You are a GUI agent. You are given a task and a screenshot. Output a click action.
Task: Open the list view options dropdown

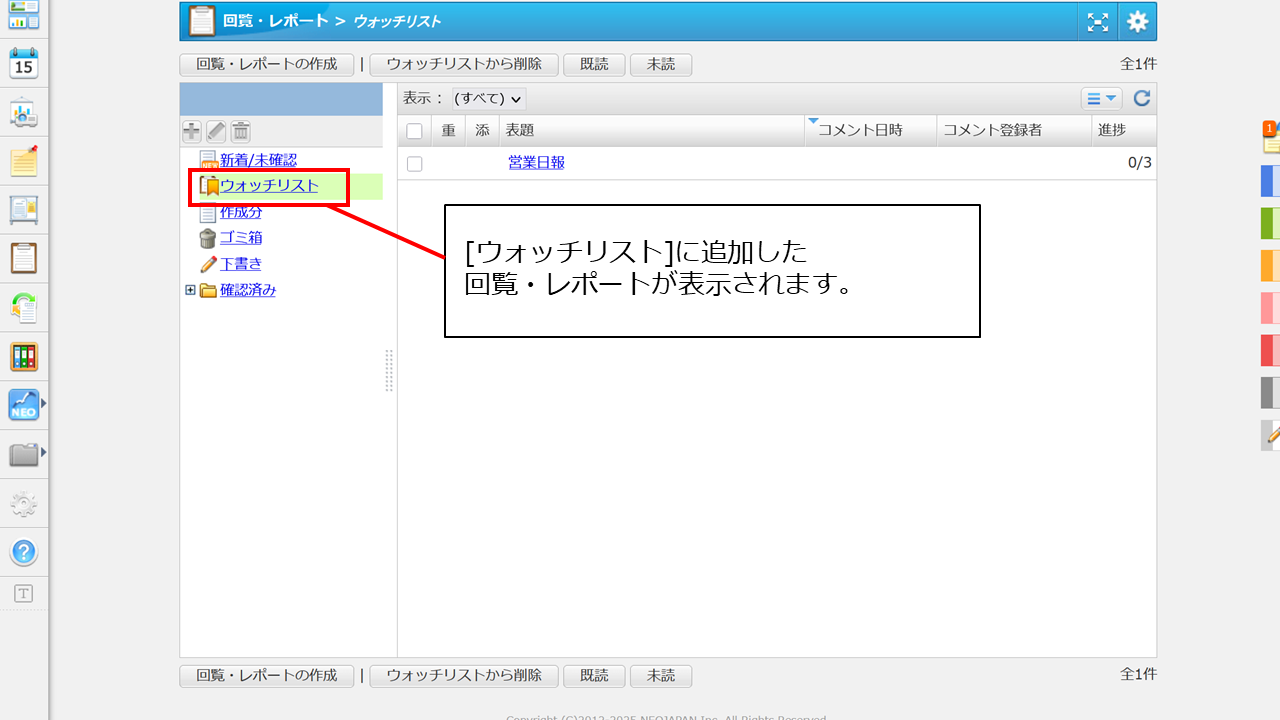point(1101,98)
